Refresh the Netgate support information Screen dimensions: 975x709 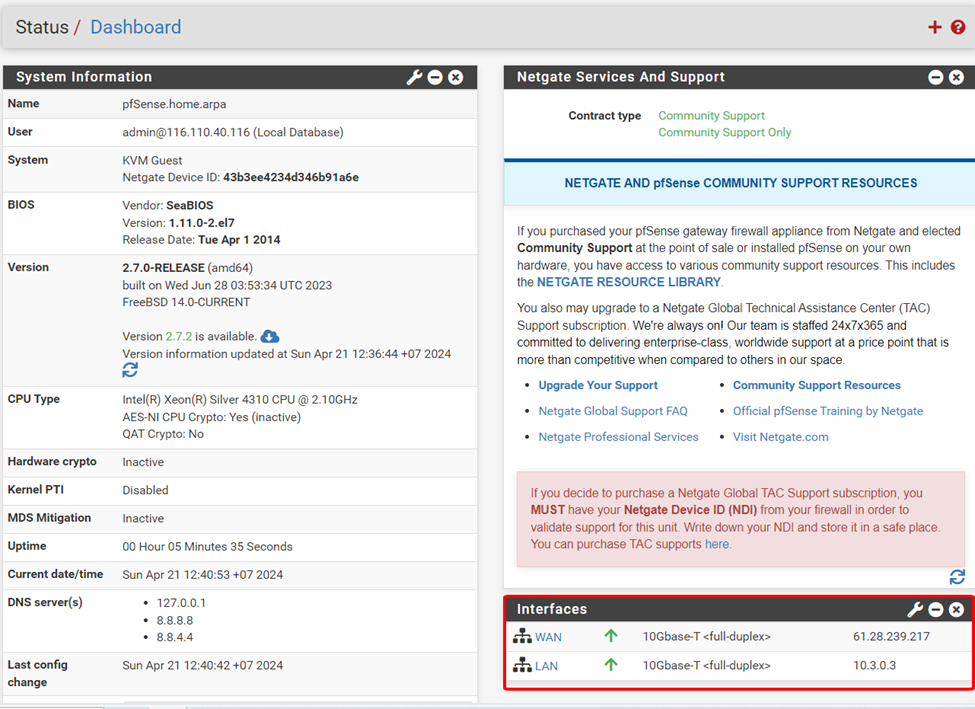(x=957, y=577)
